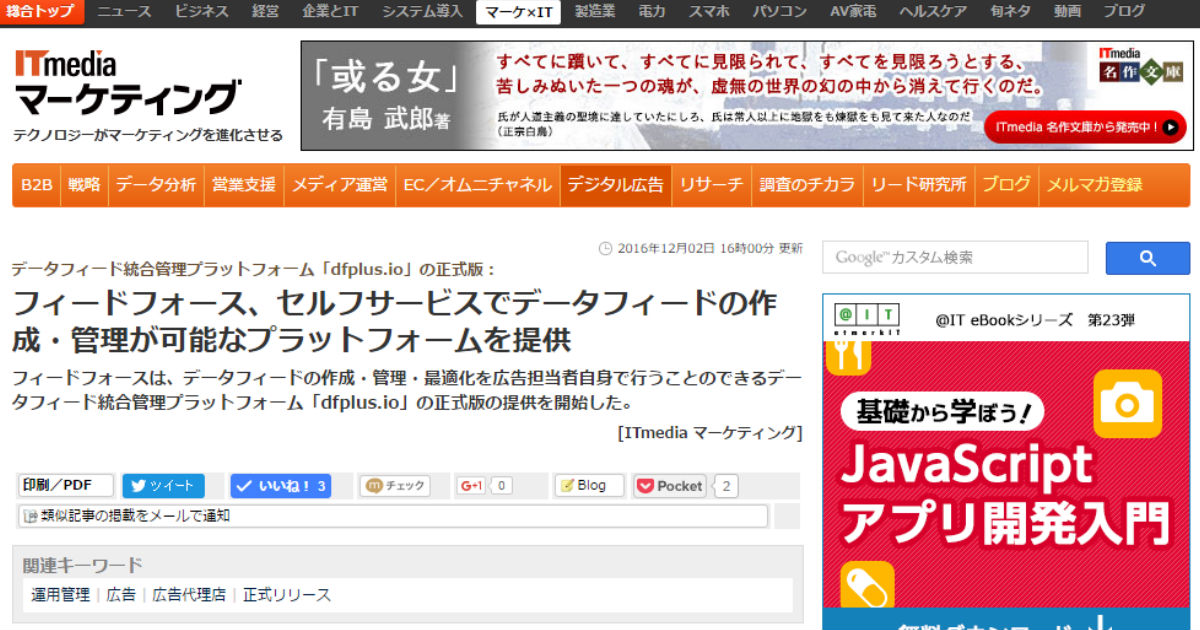Open the 印刷/PDF option
The width and height of the screenshot is (1200, 630).
(66, 486)
